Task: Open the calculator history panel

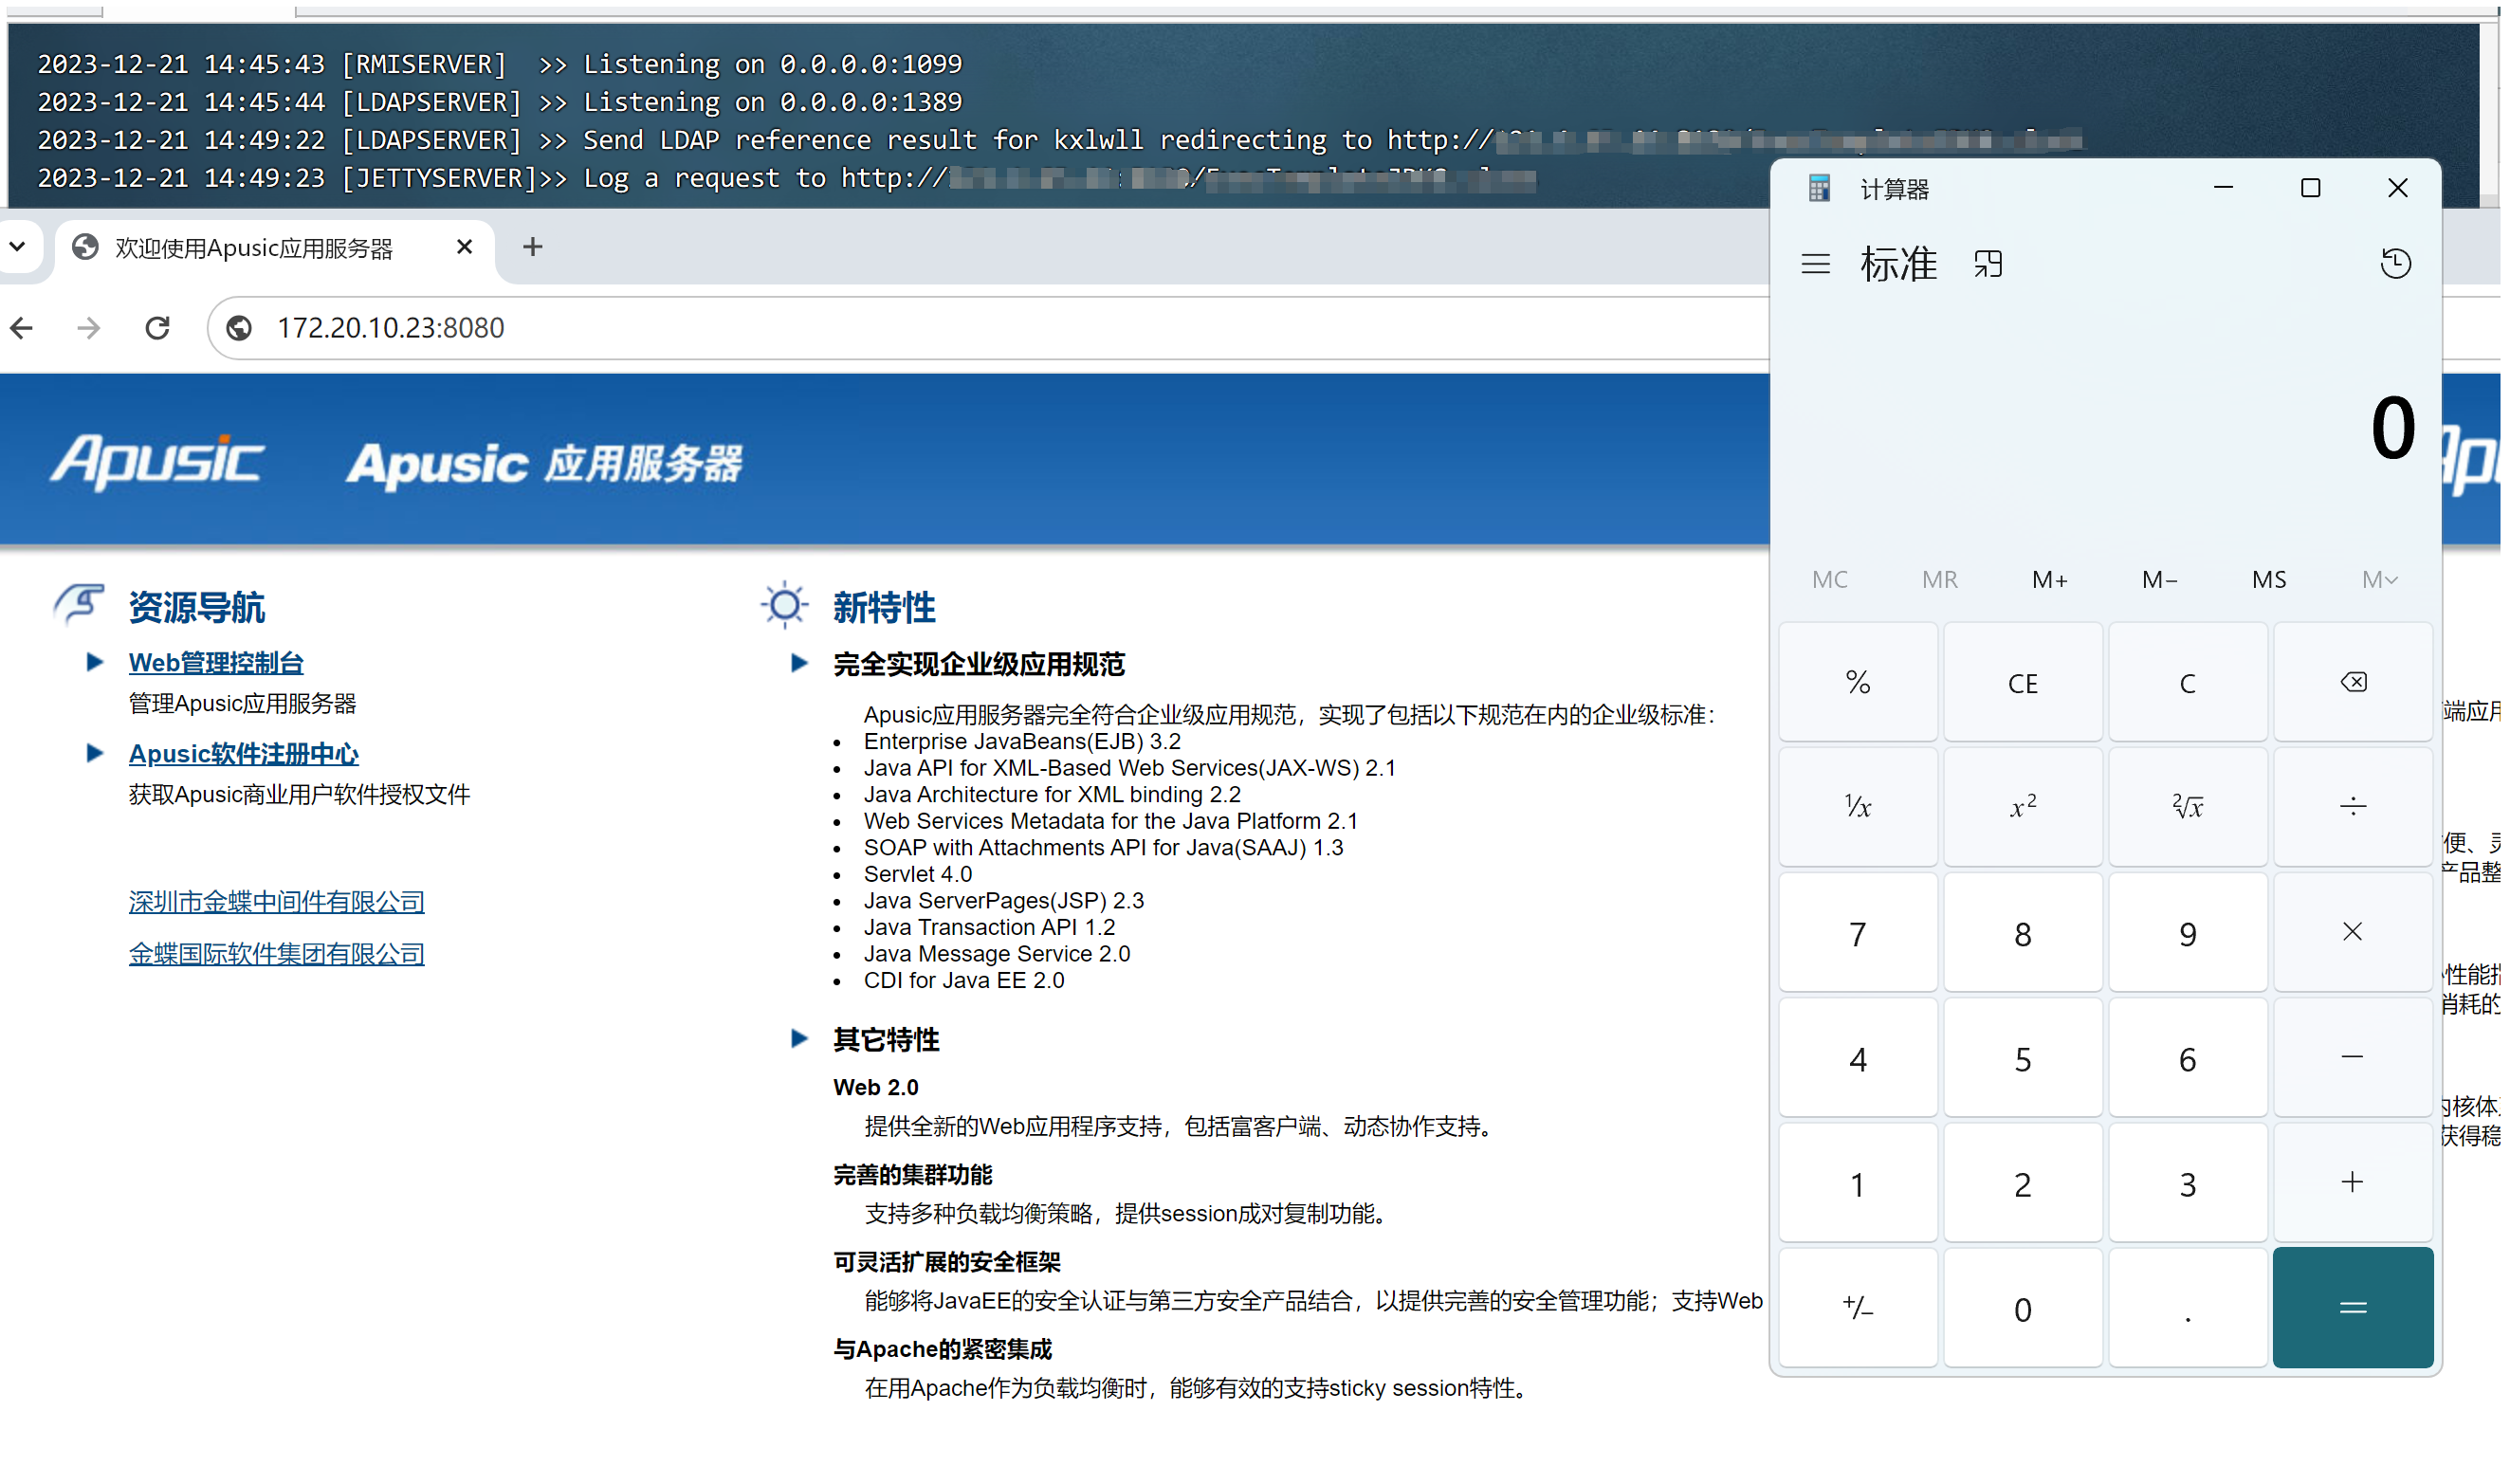Action: coord(2394,264)
